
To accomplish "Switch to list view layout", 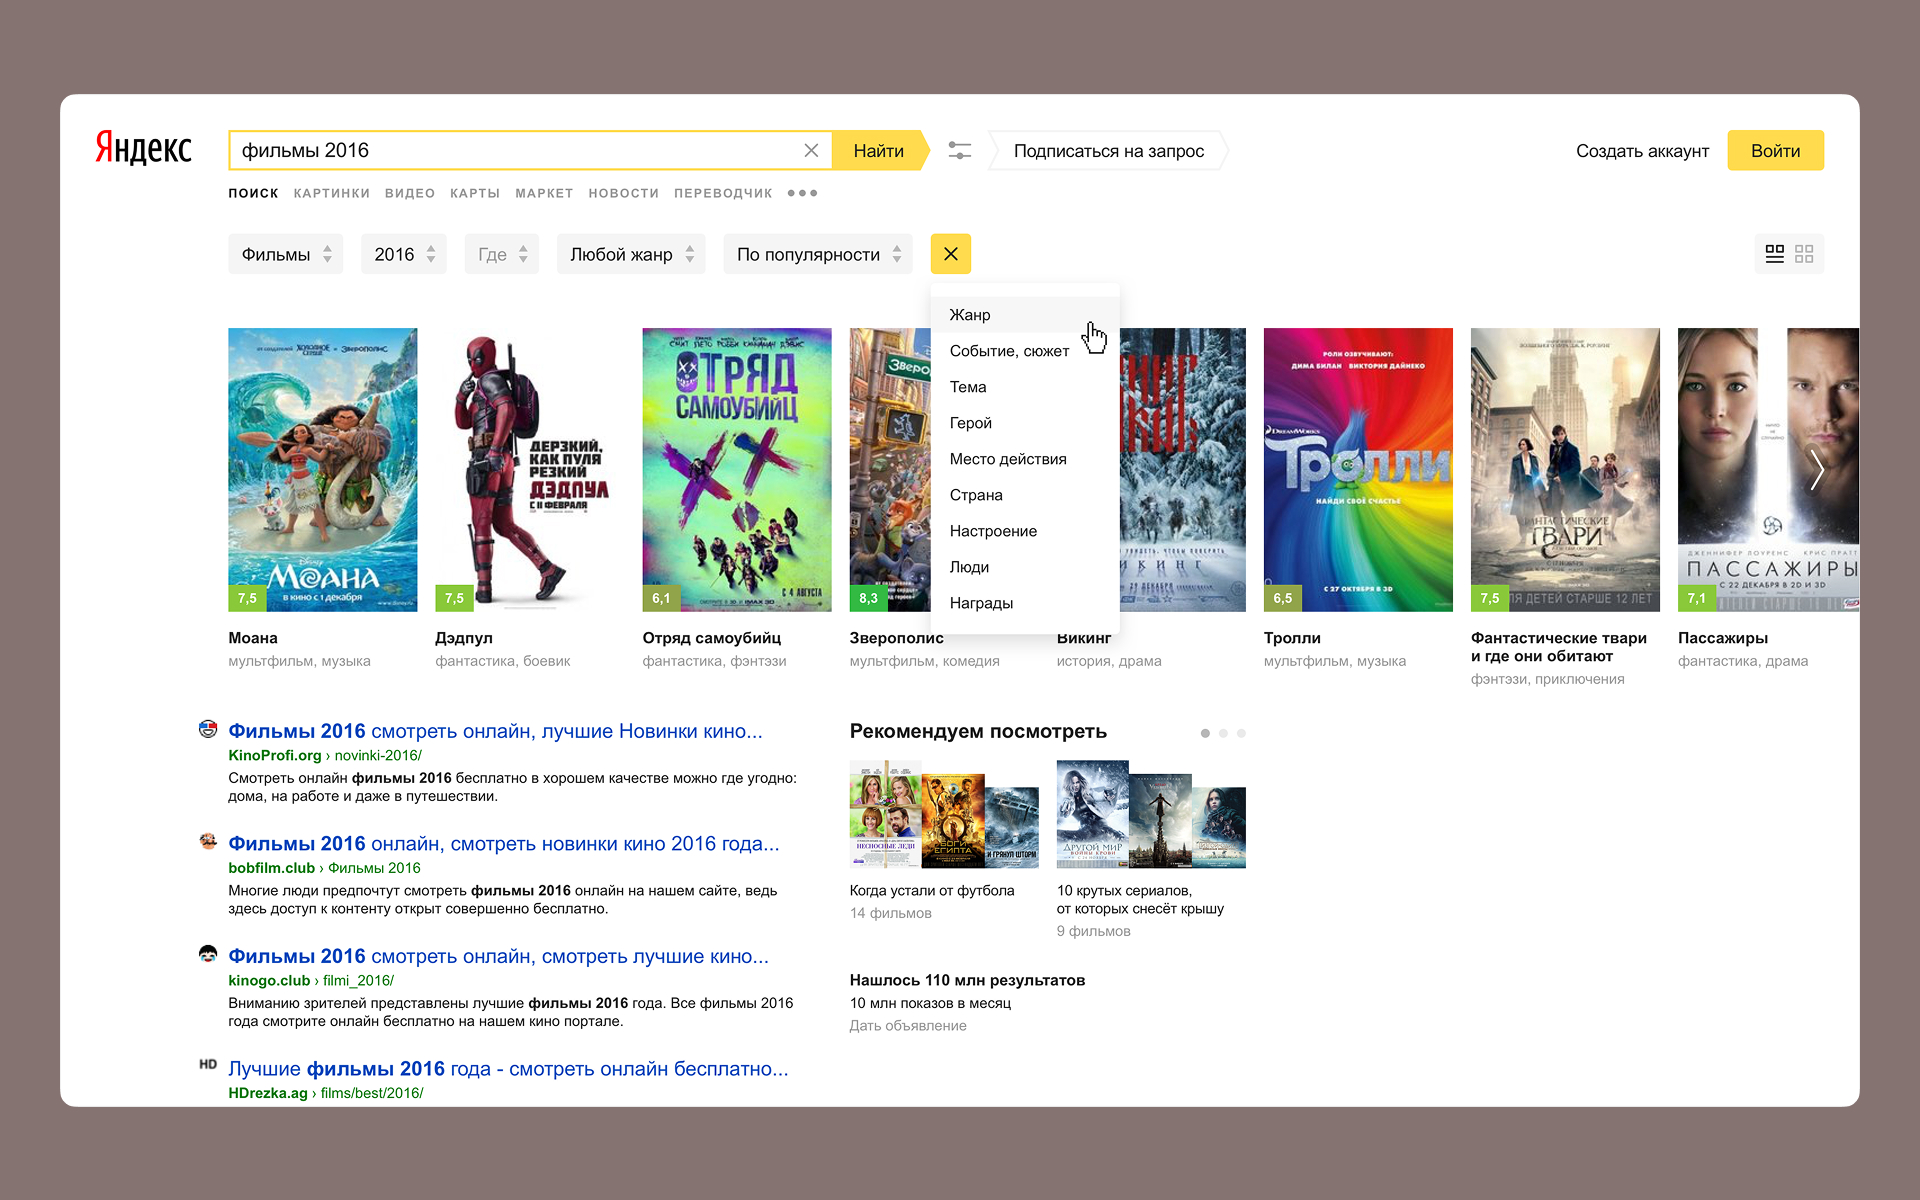I will tap(1775, 254).
